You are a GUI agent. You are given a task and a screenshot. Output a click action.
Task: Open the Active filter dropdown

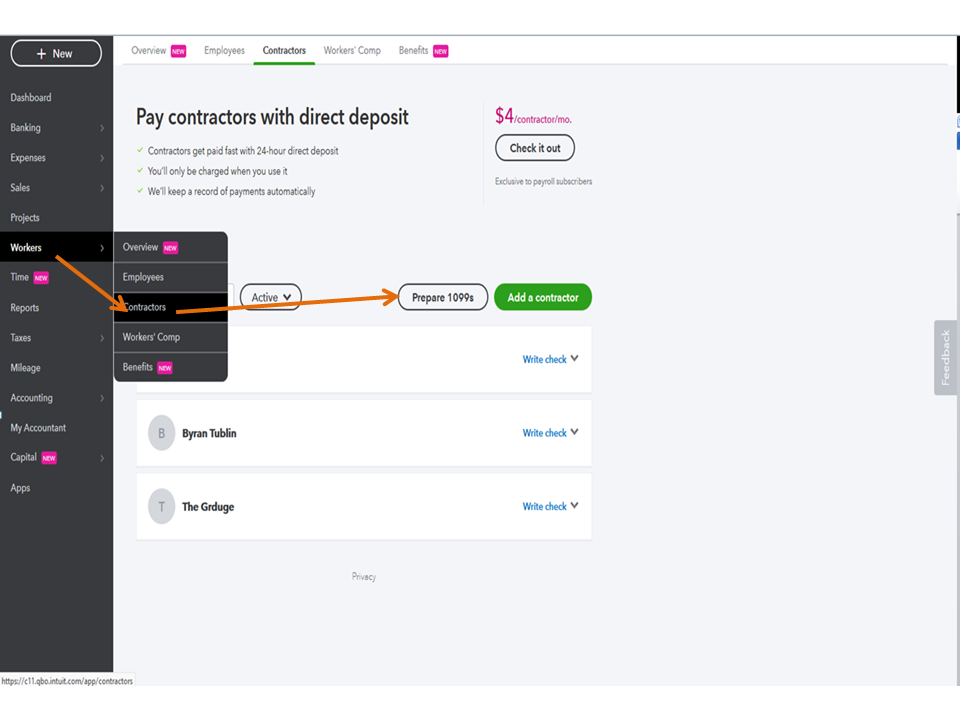[x=270, y=297]
